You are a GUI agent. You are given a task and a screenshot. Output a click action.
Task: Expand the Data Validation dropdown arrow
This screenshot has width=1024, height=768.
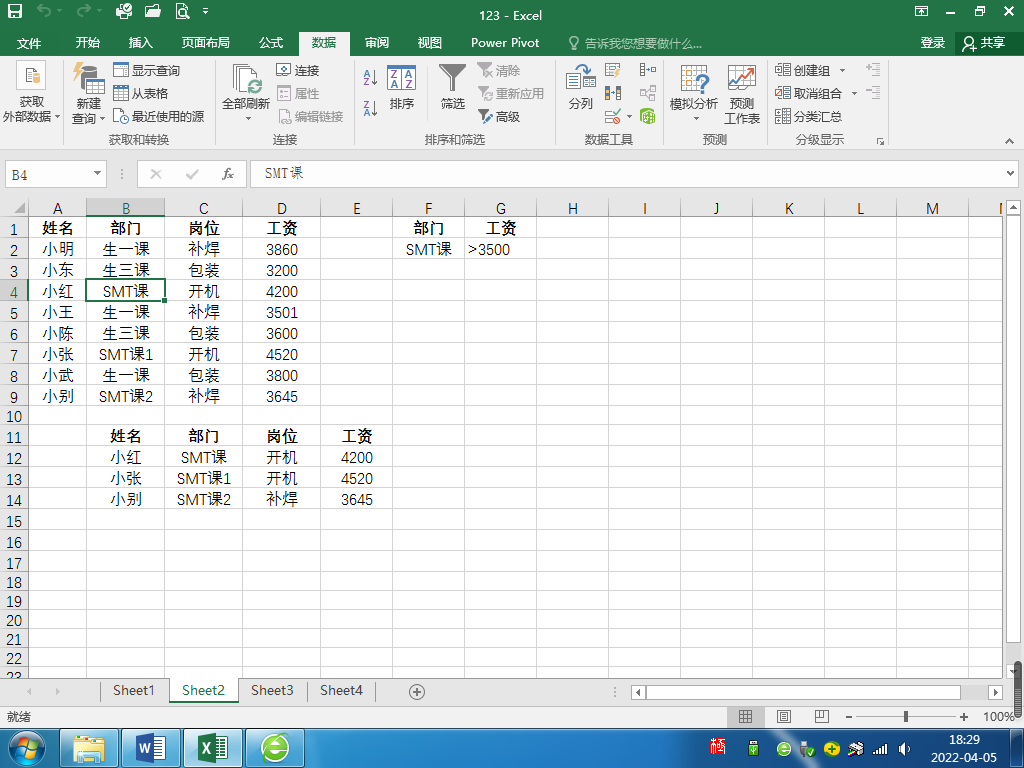[x=630, y=117]
